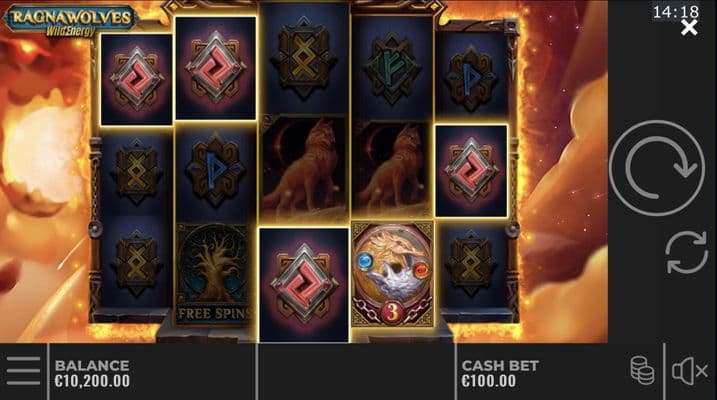Click the 14:18 clock display
The height and width of the screenshot is (400, 717).
point(675,11)
